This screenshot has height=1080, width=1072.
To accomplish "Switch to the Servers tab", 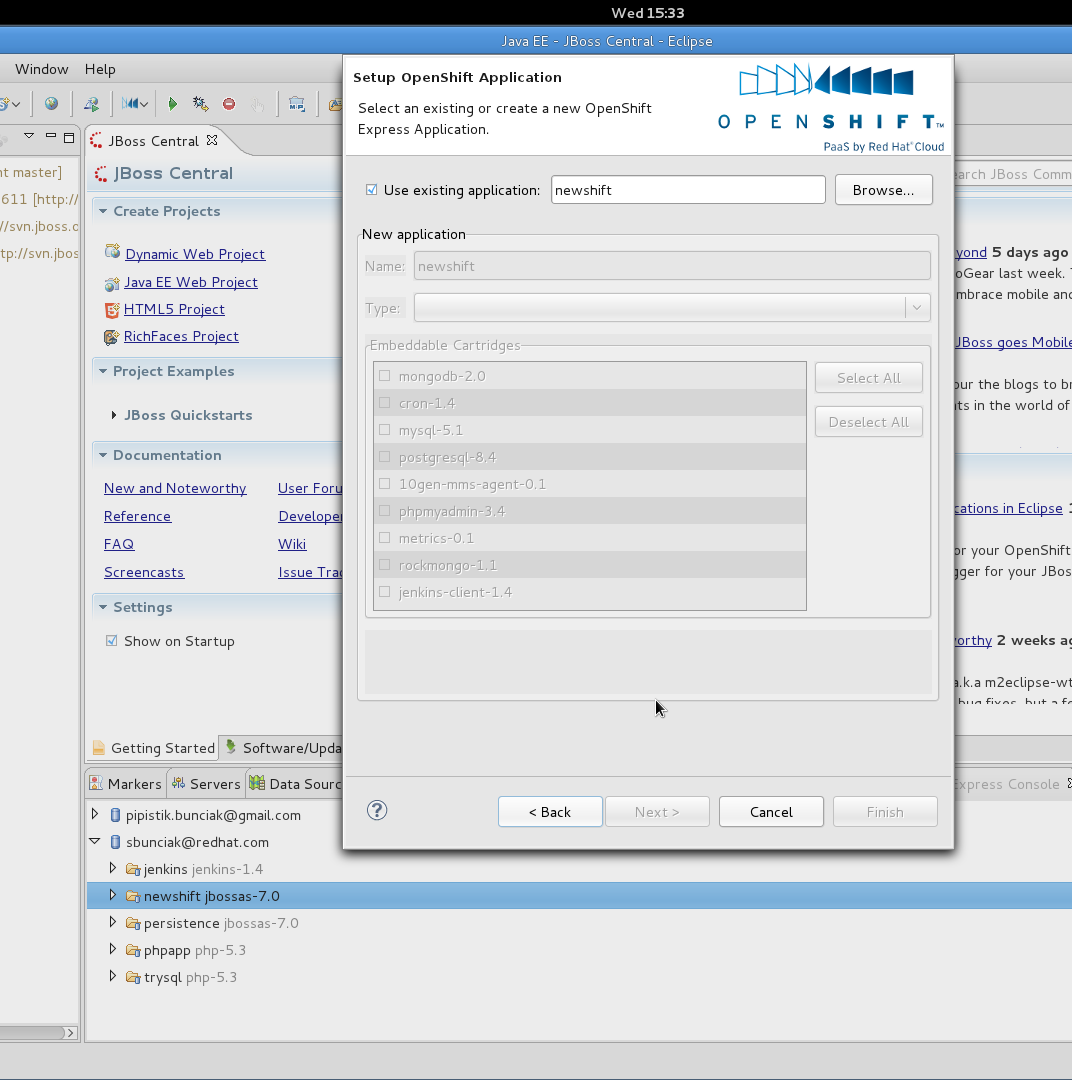I will click(205, 784).
